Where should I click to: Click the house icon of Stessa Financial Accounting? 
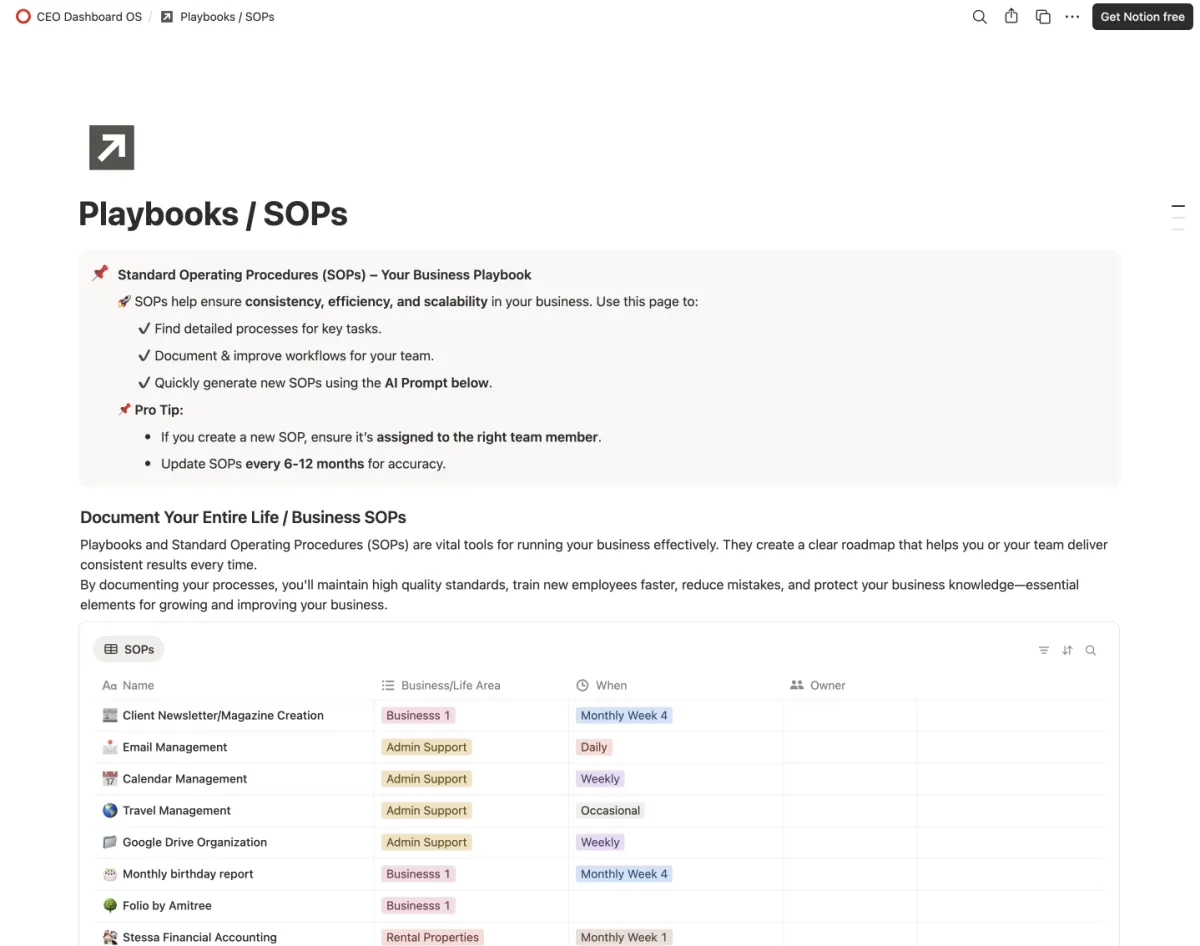(x=110, y=938)
